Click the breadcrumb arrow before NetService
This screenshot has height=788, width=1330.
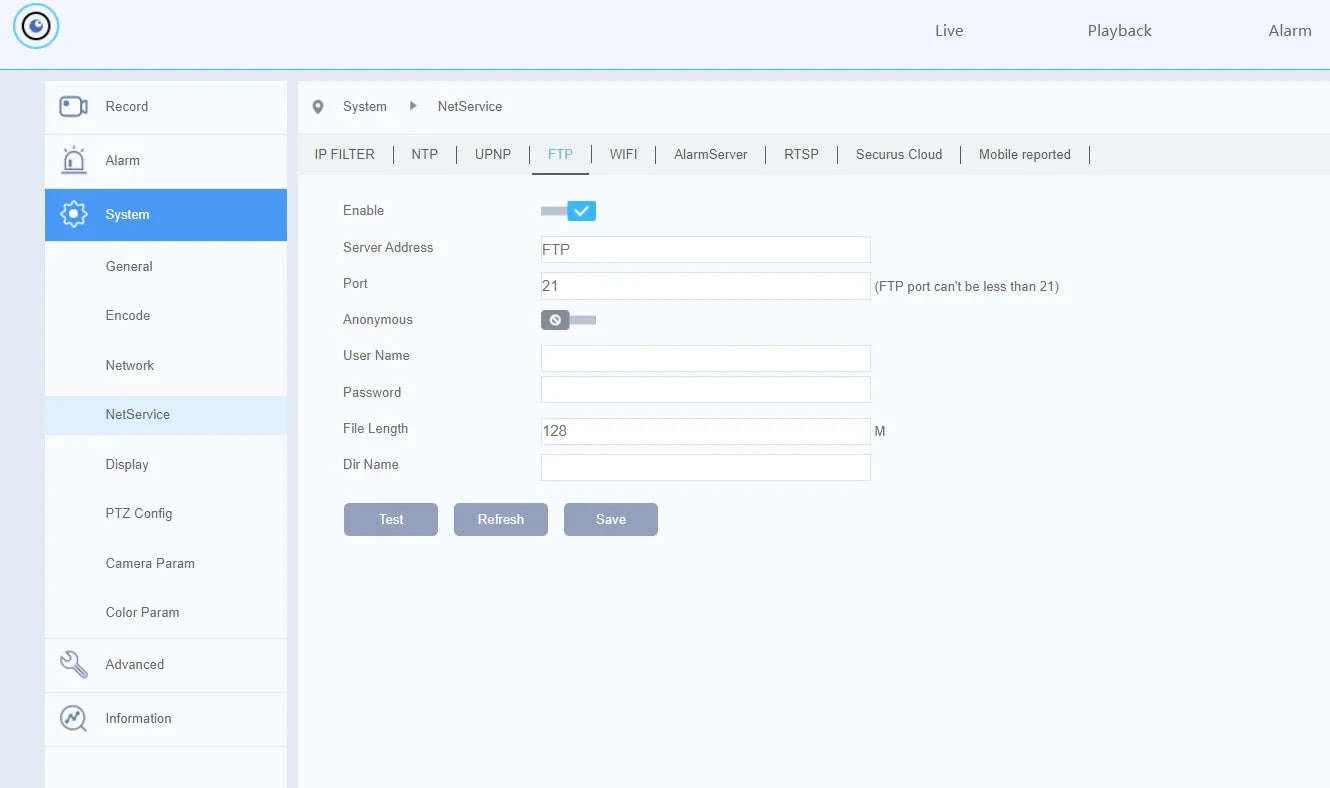pos(413,106)
